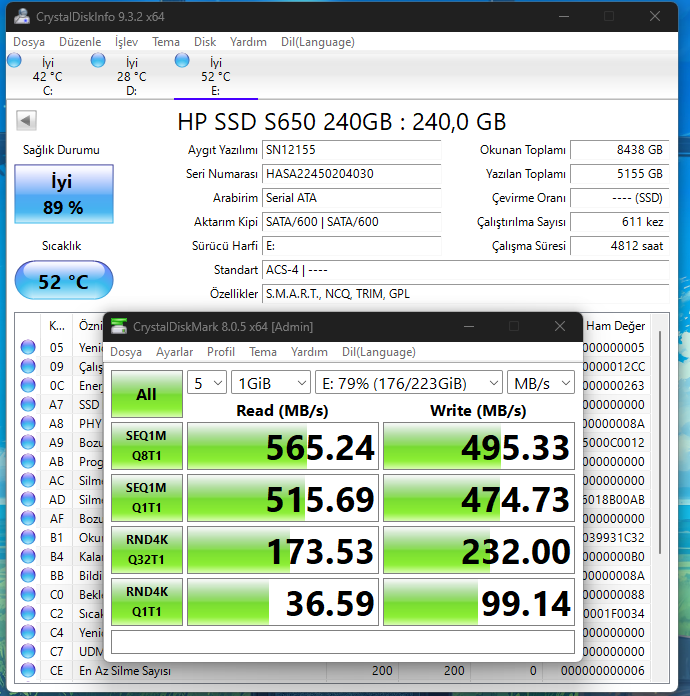Run the RND4K Q32T1 test
The width and height of the screenshot is (690, 696).
[147, 550]
